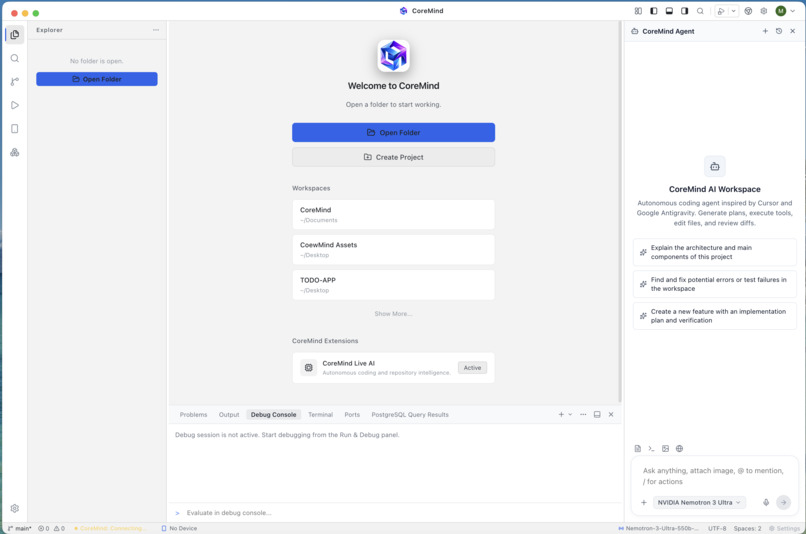Click the plus icon in the bottom panel toolbar
Image resolution: width=806 pixels, height=534 pixels.
561,414
